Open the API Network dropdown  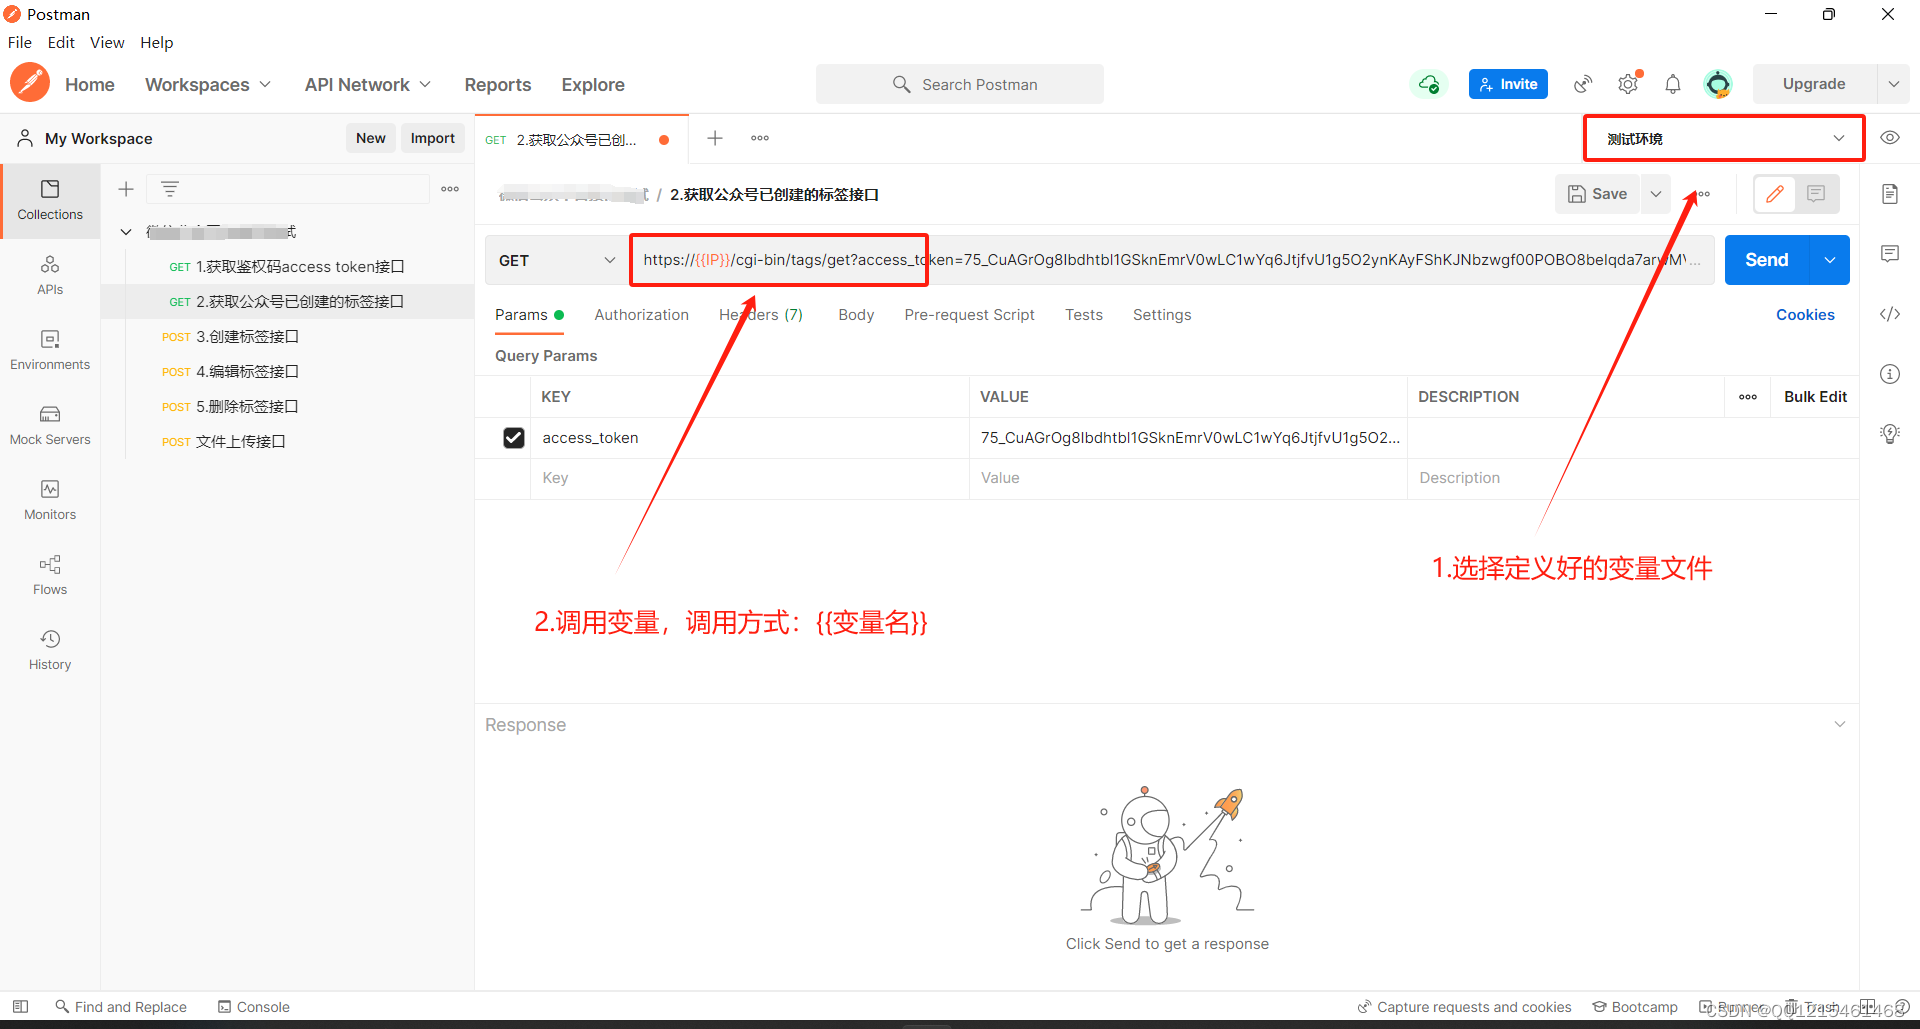pyautogui.click(x=368, y=85)
